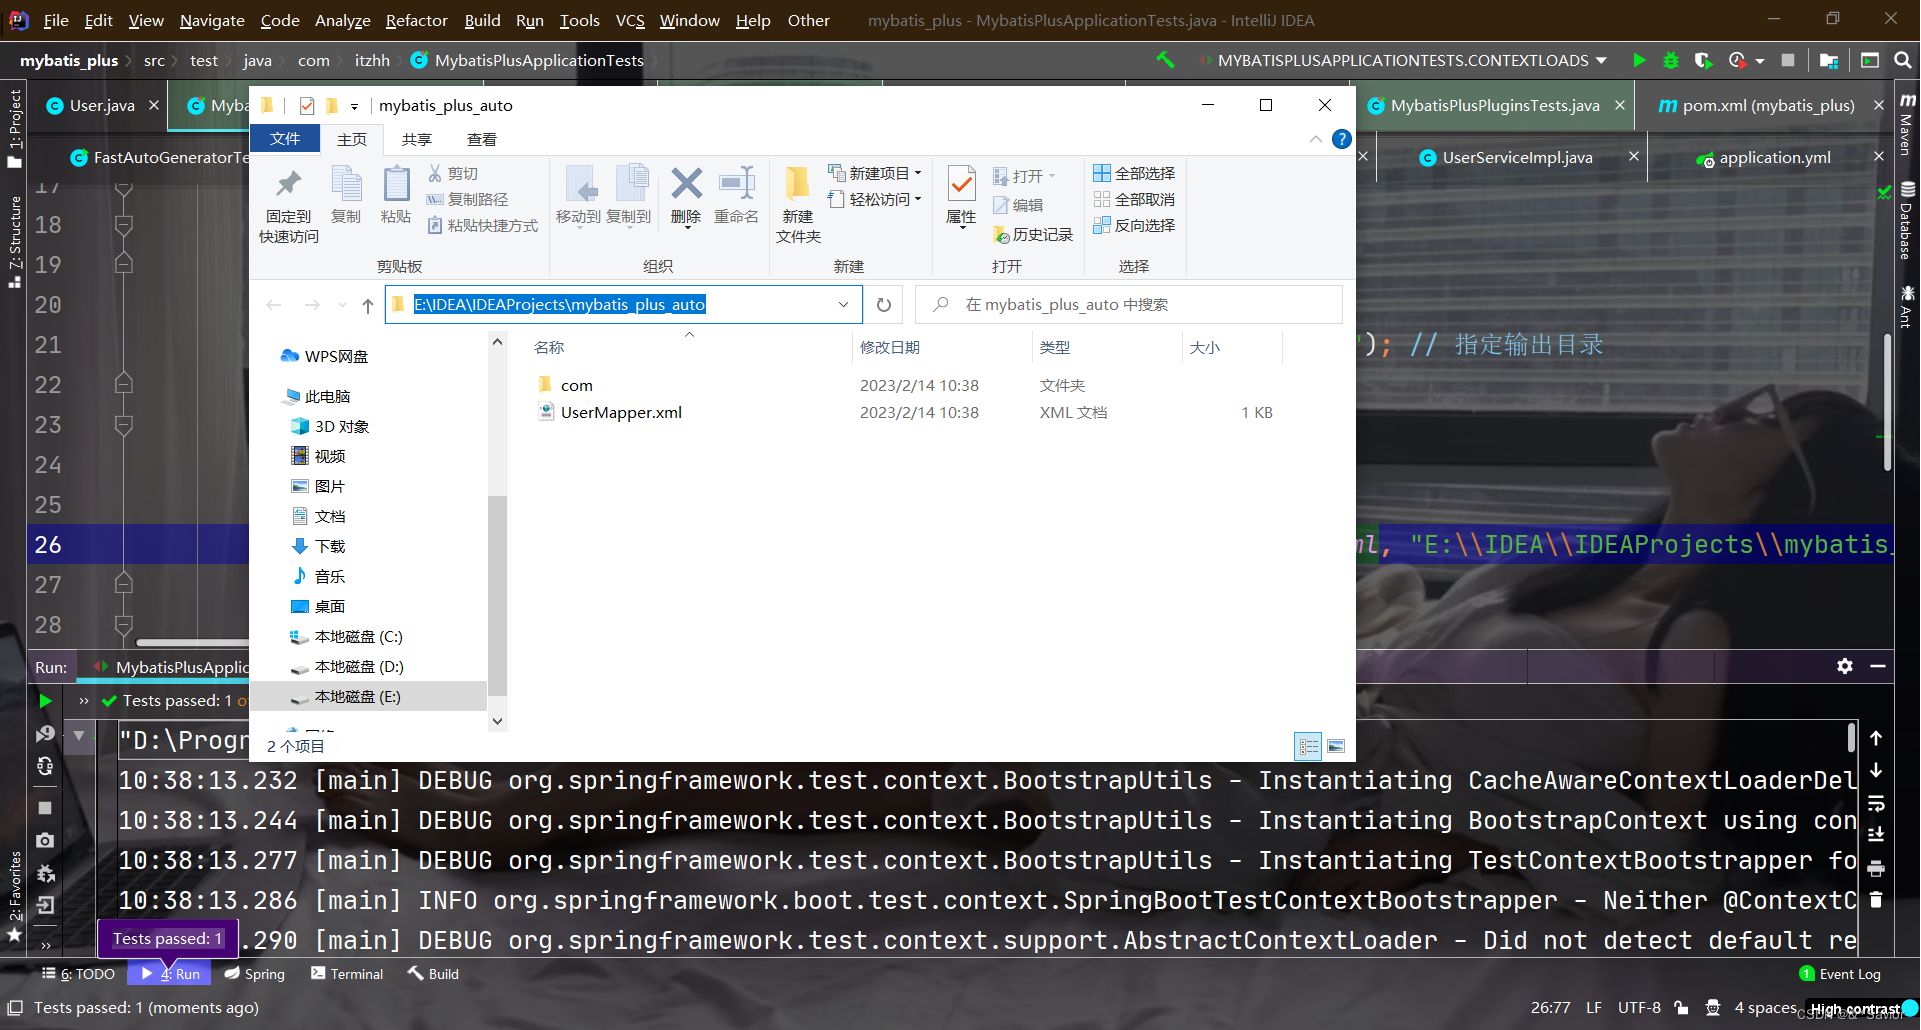Open Explorer Share ribbon tab
Image resolution: width=1921 pixels, height=1030 pixels.
(x=416, y=139)
